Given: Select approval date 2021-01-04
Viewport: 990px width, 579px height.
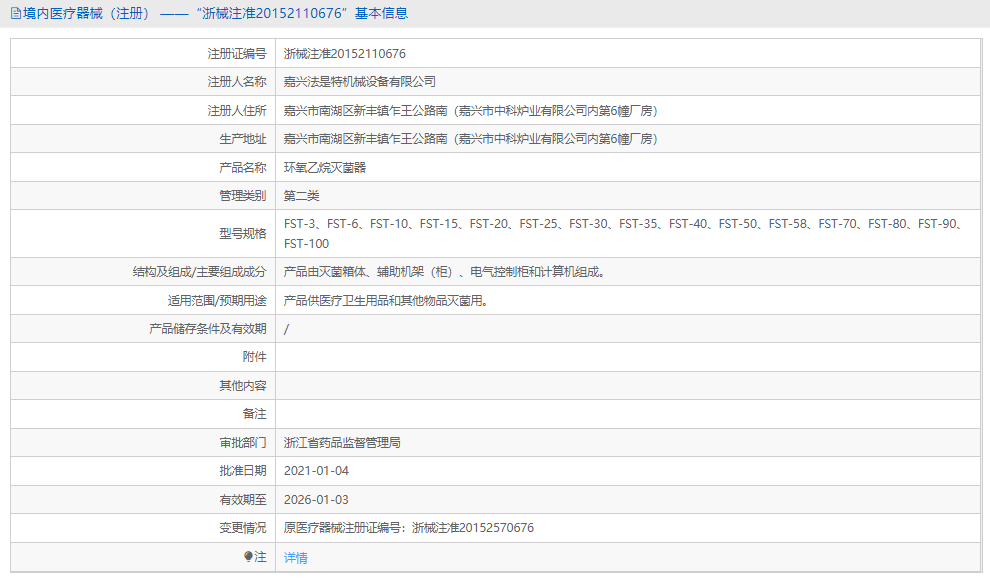Looking at the screenshot, I should click(x=316, y=471).
